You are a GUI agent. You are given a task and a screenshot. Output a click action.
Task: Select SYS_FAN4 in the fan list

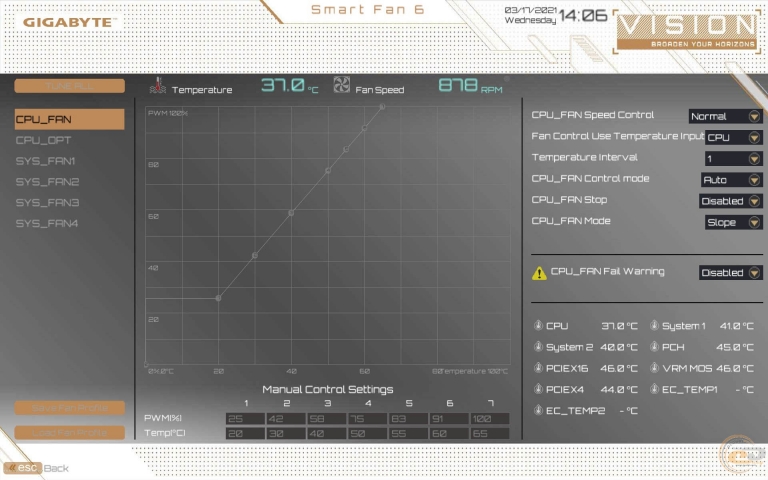pyautogui.click(x=47, y=223)
